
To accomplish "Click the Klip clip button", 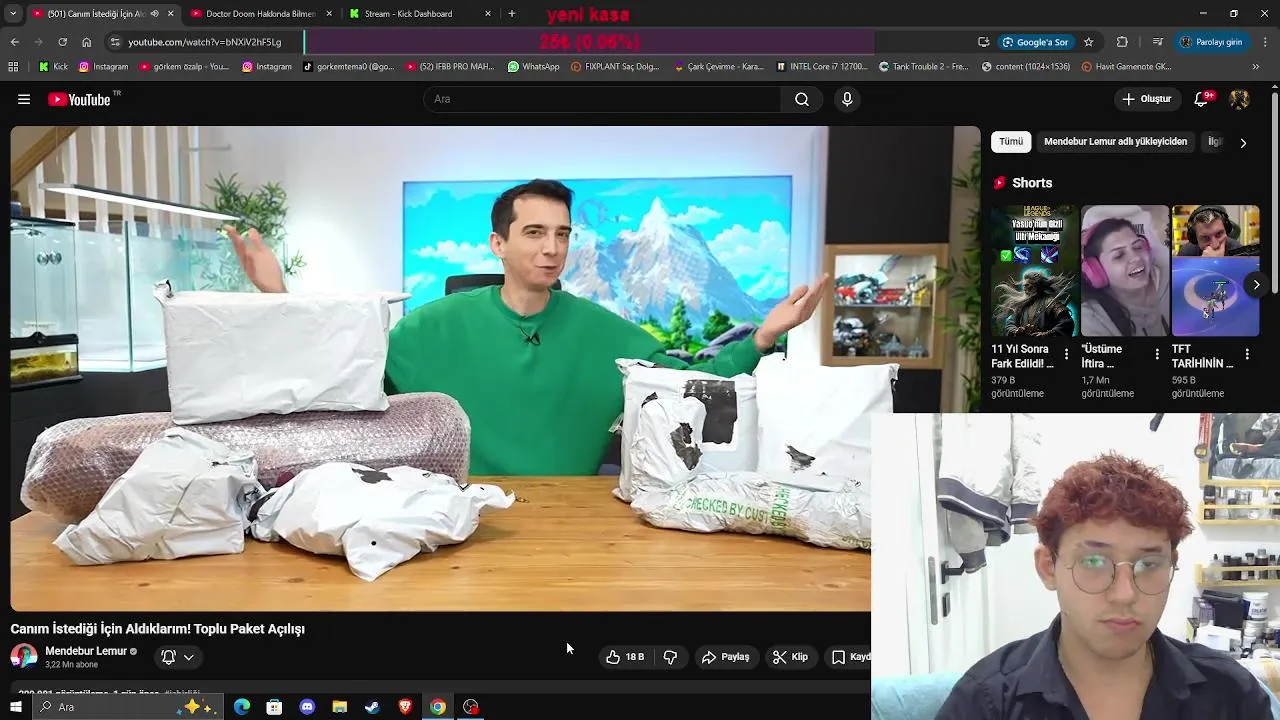I will click(x=790, y=657).
